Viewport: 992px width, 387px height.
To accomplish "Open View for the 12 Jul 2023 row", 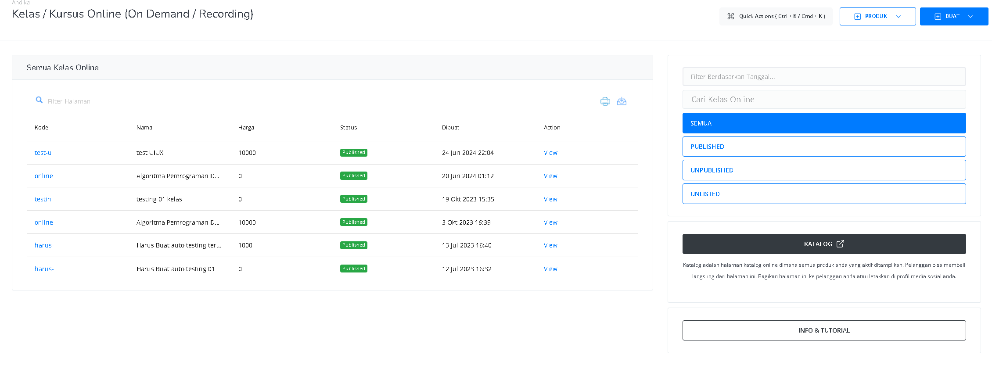I will coord(550,269).
